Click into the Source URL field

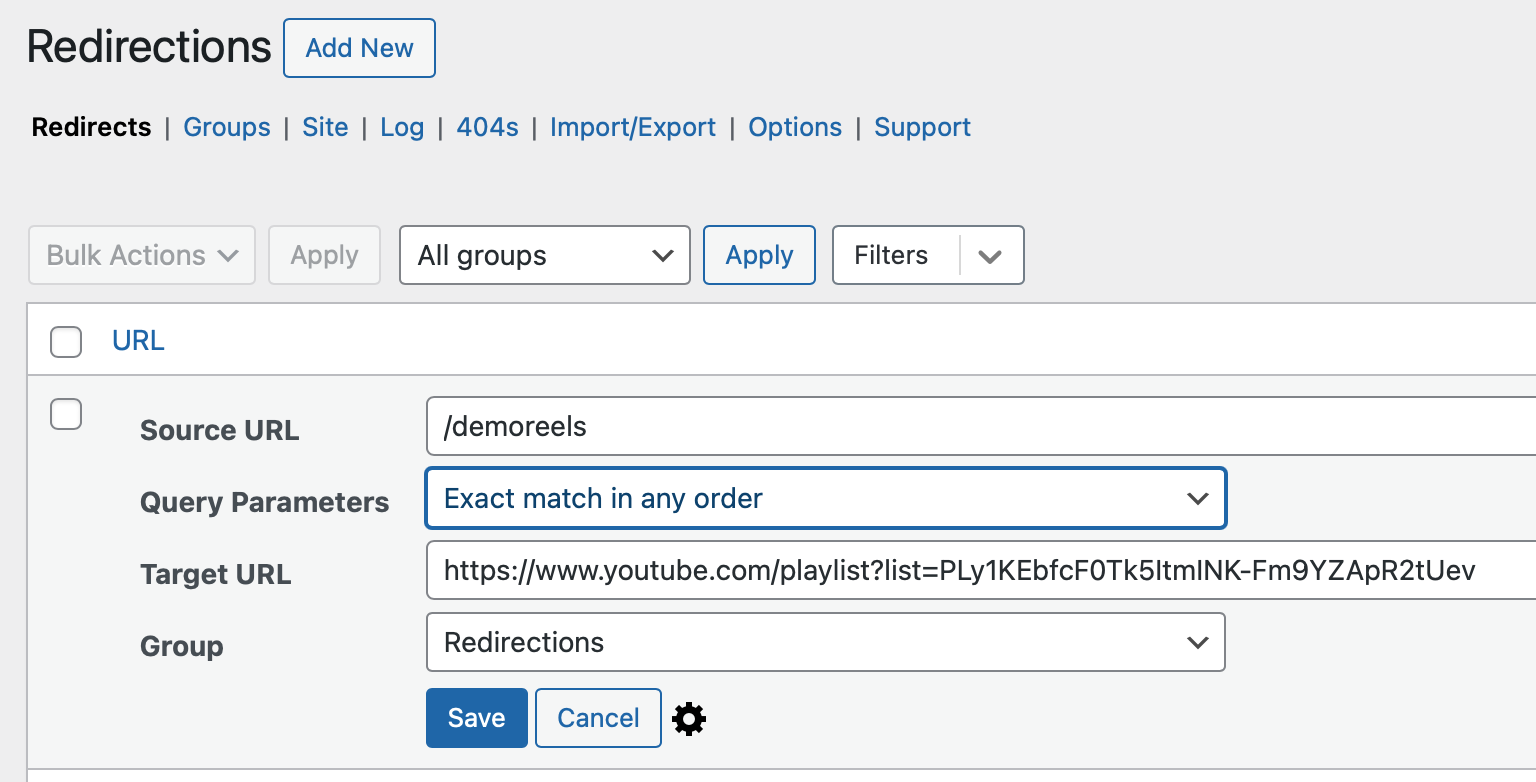pos(980,426)
